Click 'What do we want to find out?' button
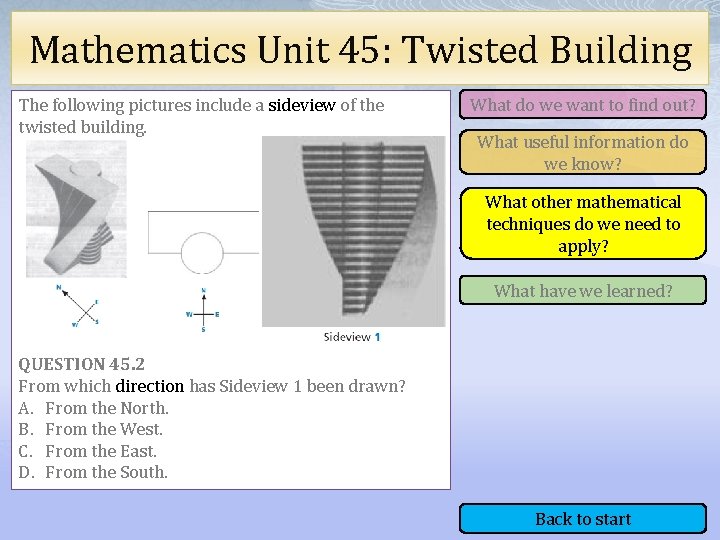720x540 pixels. [583, 105]
